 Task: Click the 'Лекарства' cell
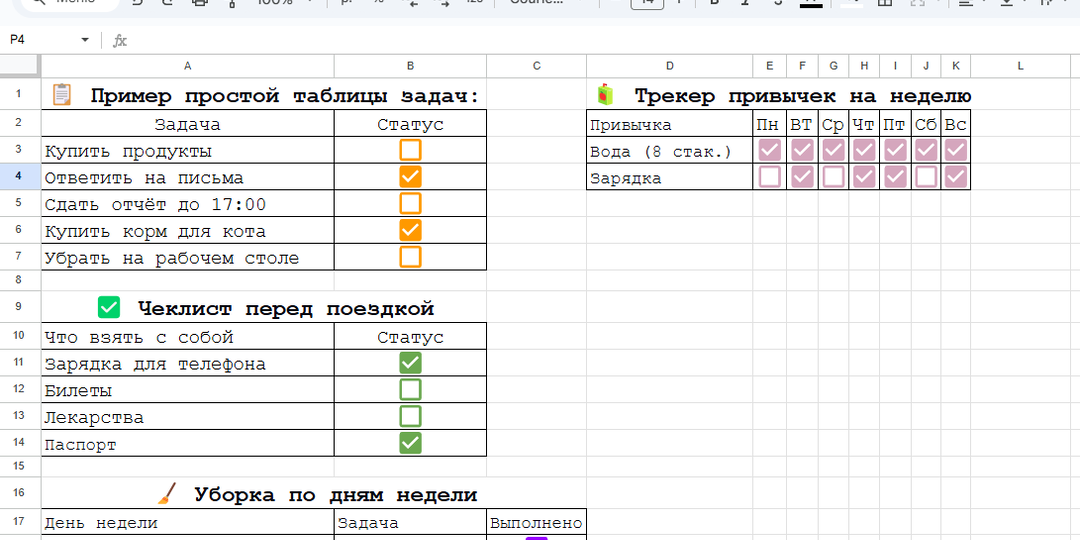coord(187,417)
